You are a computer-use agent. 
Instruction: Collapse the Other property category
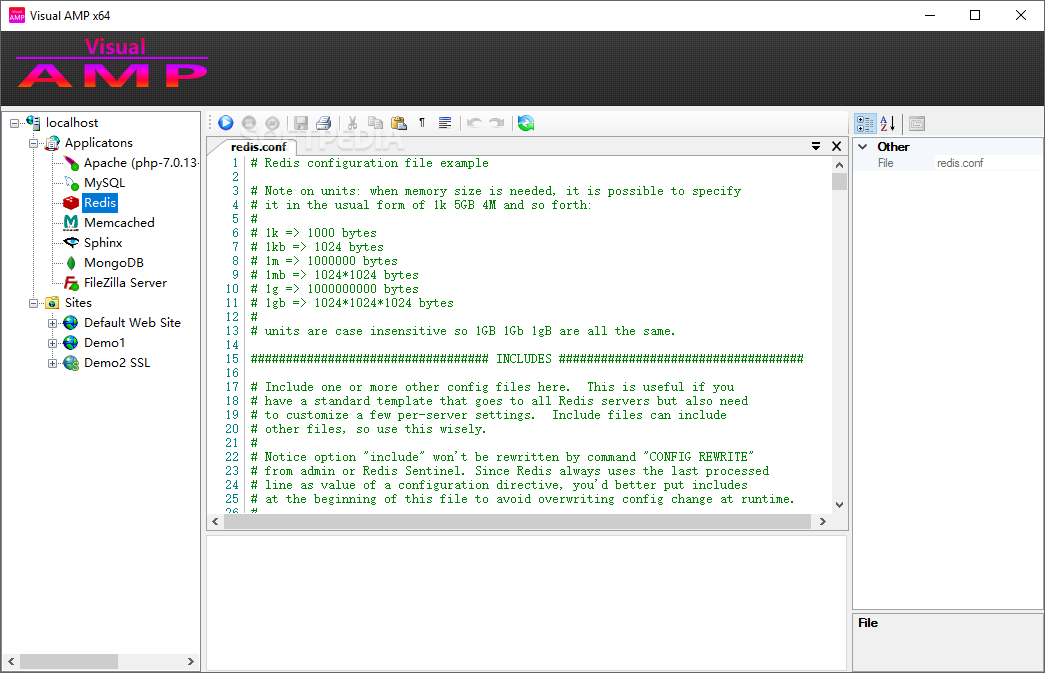pyautogui.click(x=863, y=147)
